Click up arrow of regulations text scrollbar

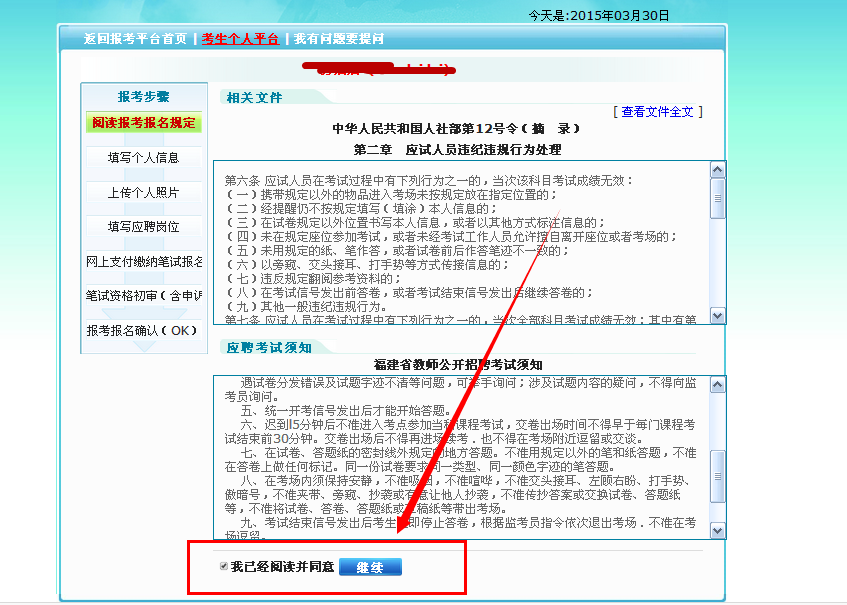point(718,170)
